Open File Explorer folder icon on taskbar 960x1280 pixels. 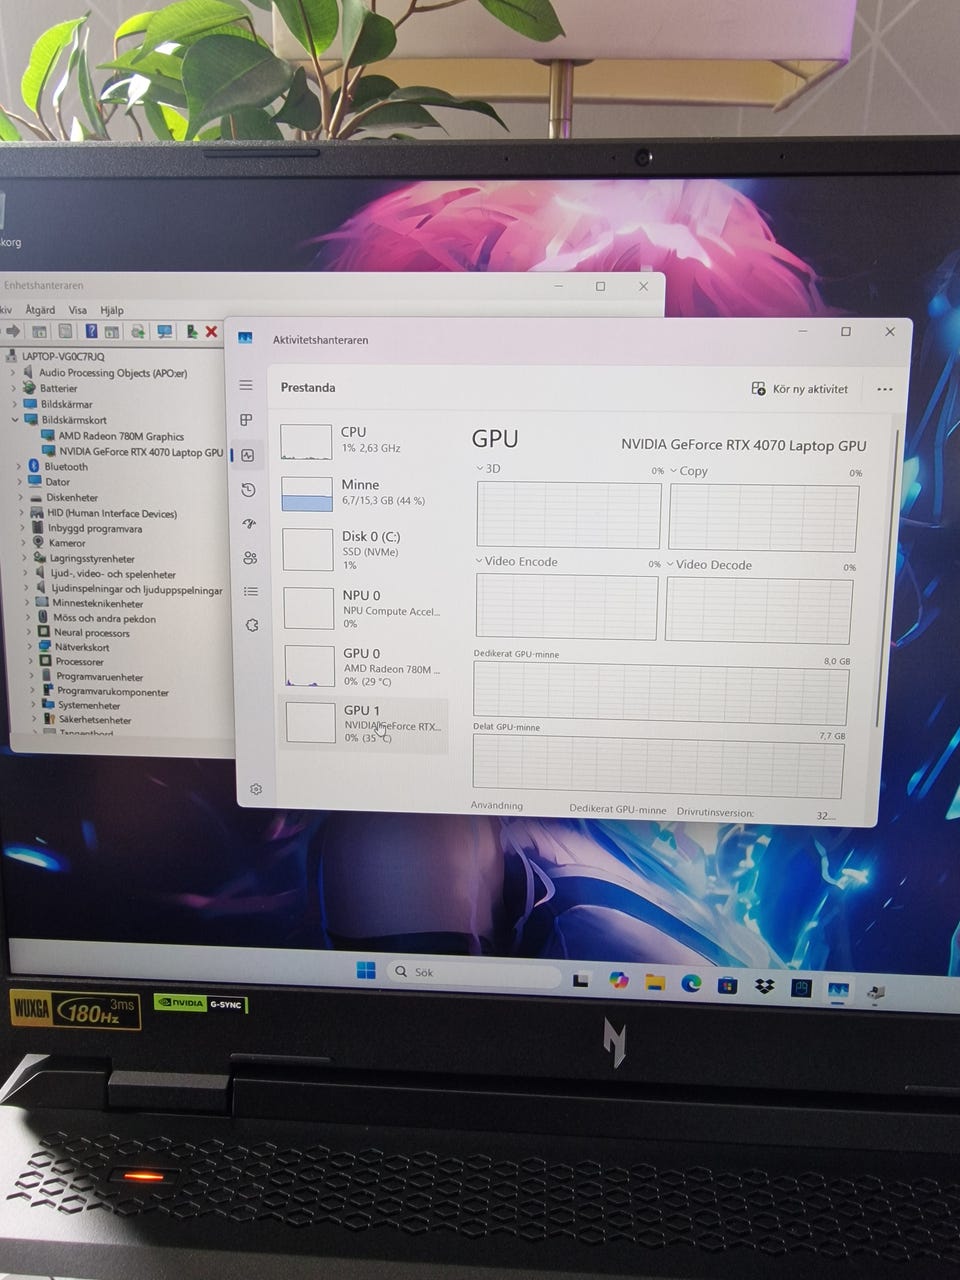coord(655,983)
